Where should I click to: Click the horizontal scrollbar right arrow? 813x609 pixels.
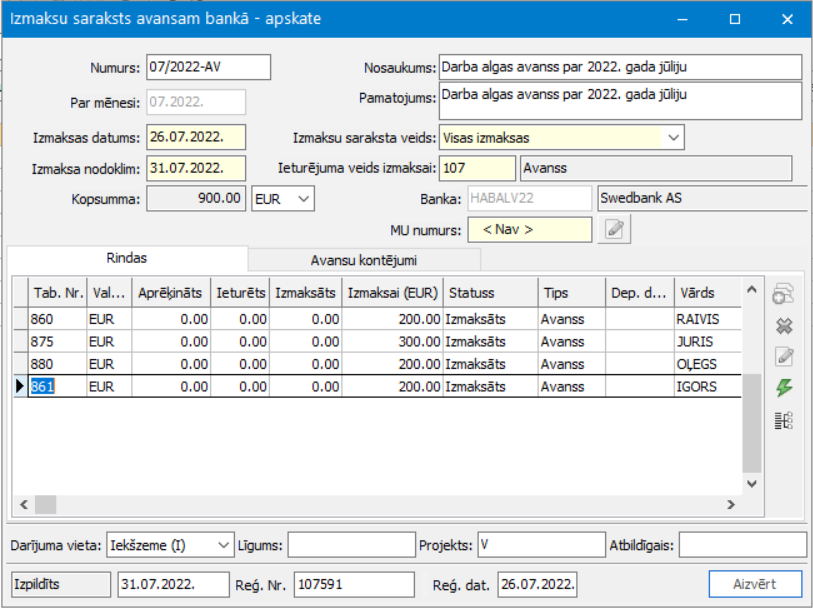tap(731, 504)
